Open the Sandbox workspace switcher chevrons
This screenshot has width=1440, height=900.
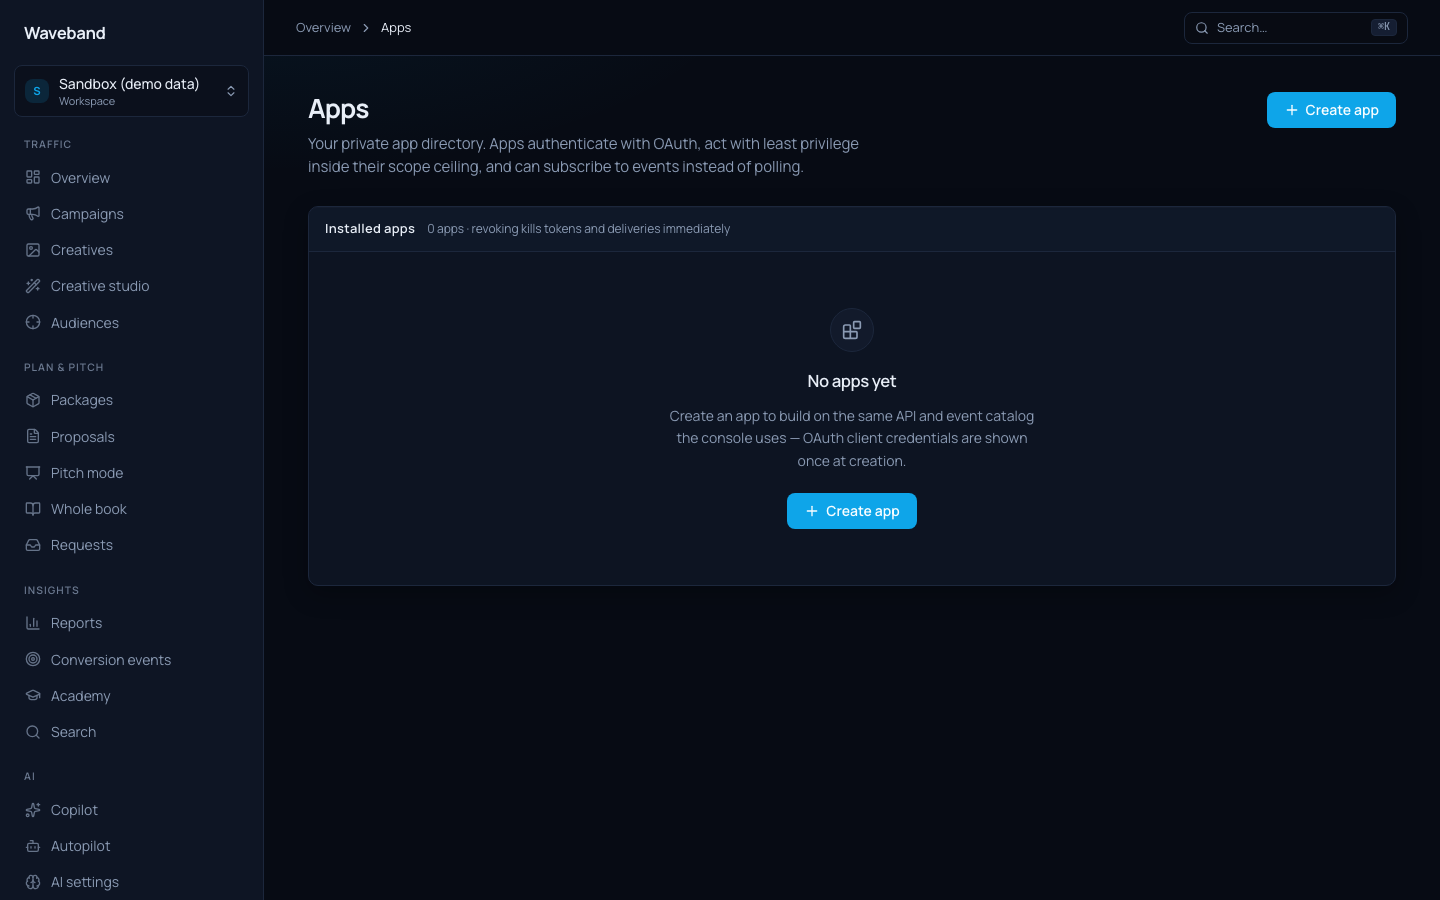(x=231, y=91)
